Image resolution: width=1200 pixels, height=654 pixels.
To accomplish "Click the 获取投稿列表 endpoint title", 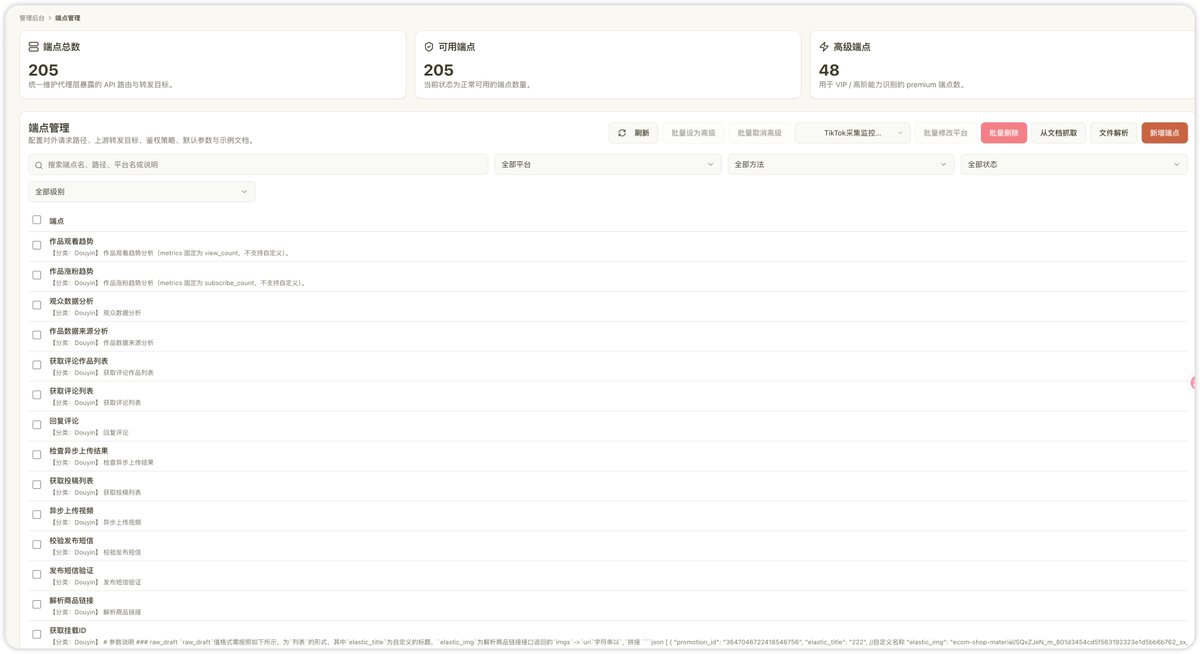I will (71, 481).
